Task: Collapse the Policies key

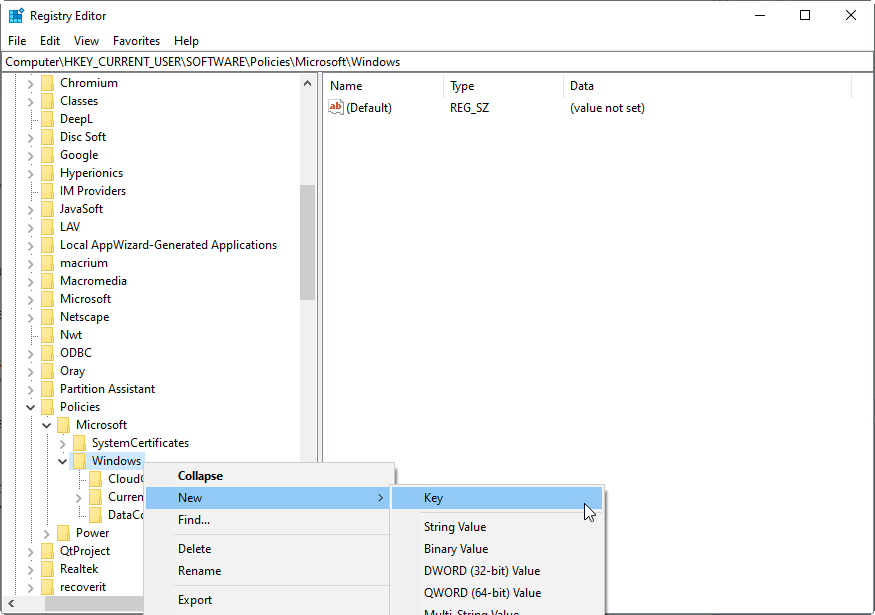Action: [x=31, y=407]
